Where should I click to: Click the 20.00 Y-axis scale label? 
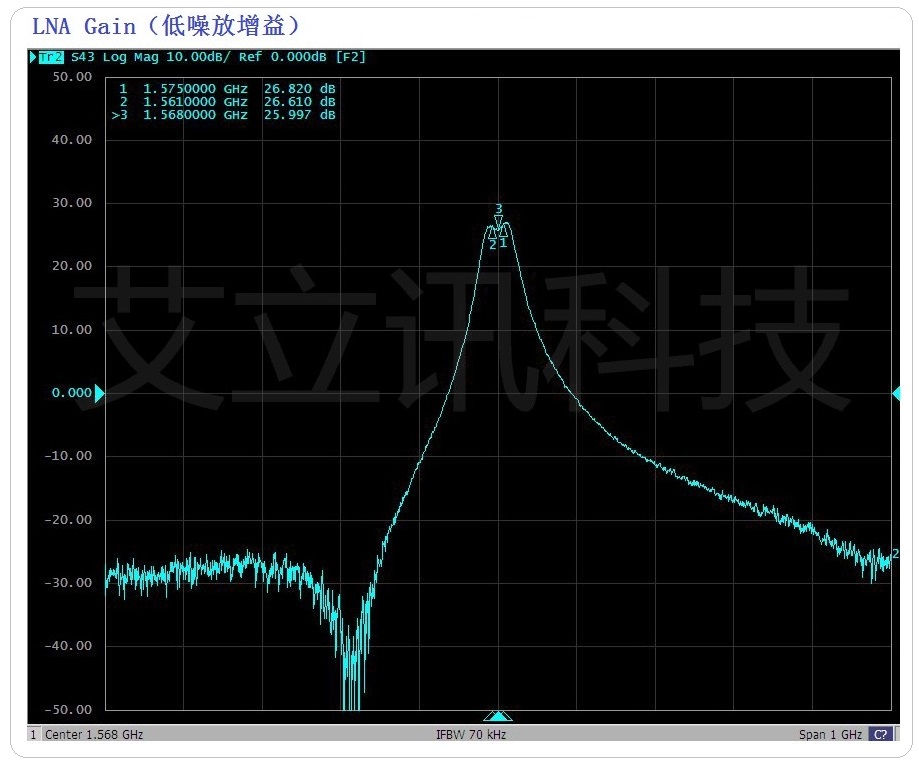coord(72,266)
